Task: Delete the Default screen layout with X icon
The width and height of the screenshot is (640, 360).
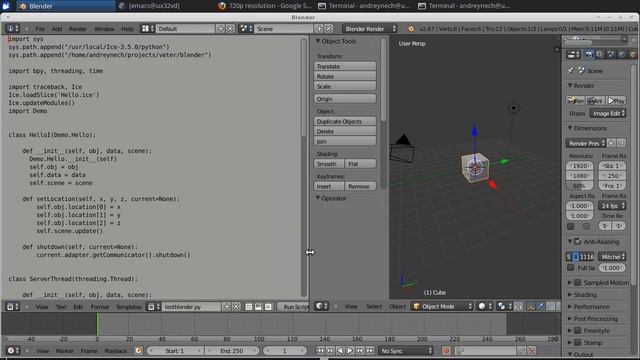Action: [230, 29]
